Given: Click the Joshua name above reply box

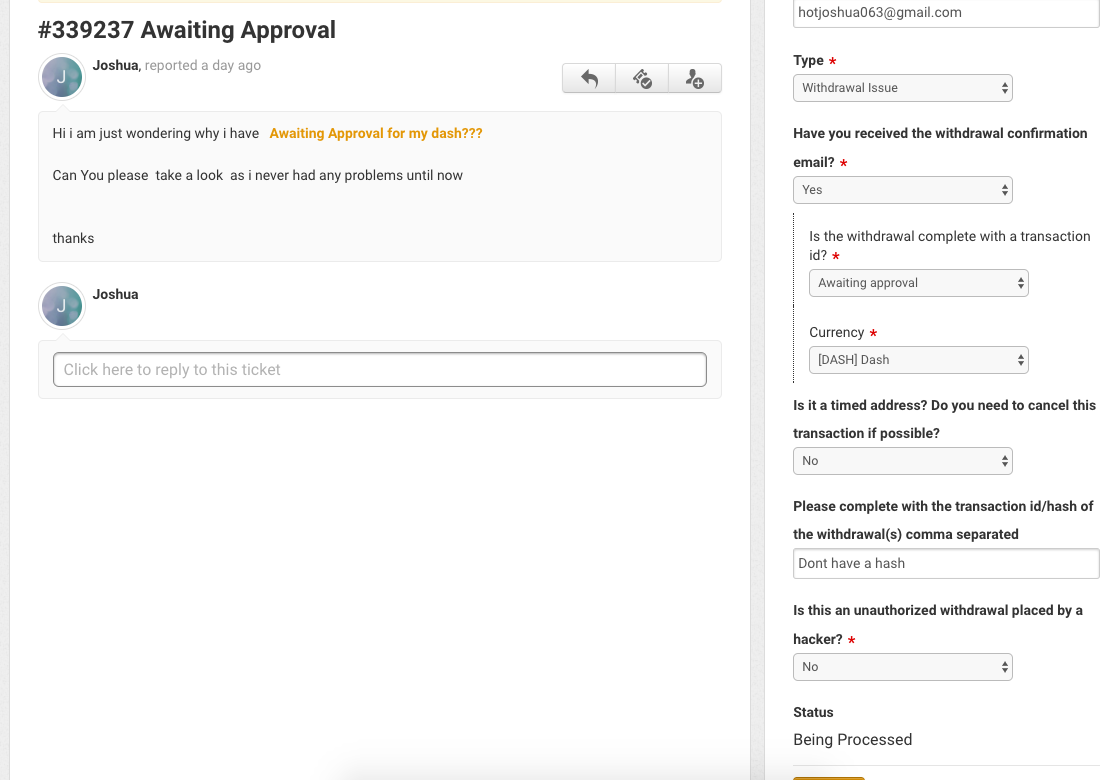Looking at the screenshot, I should (x=116, y=294).
